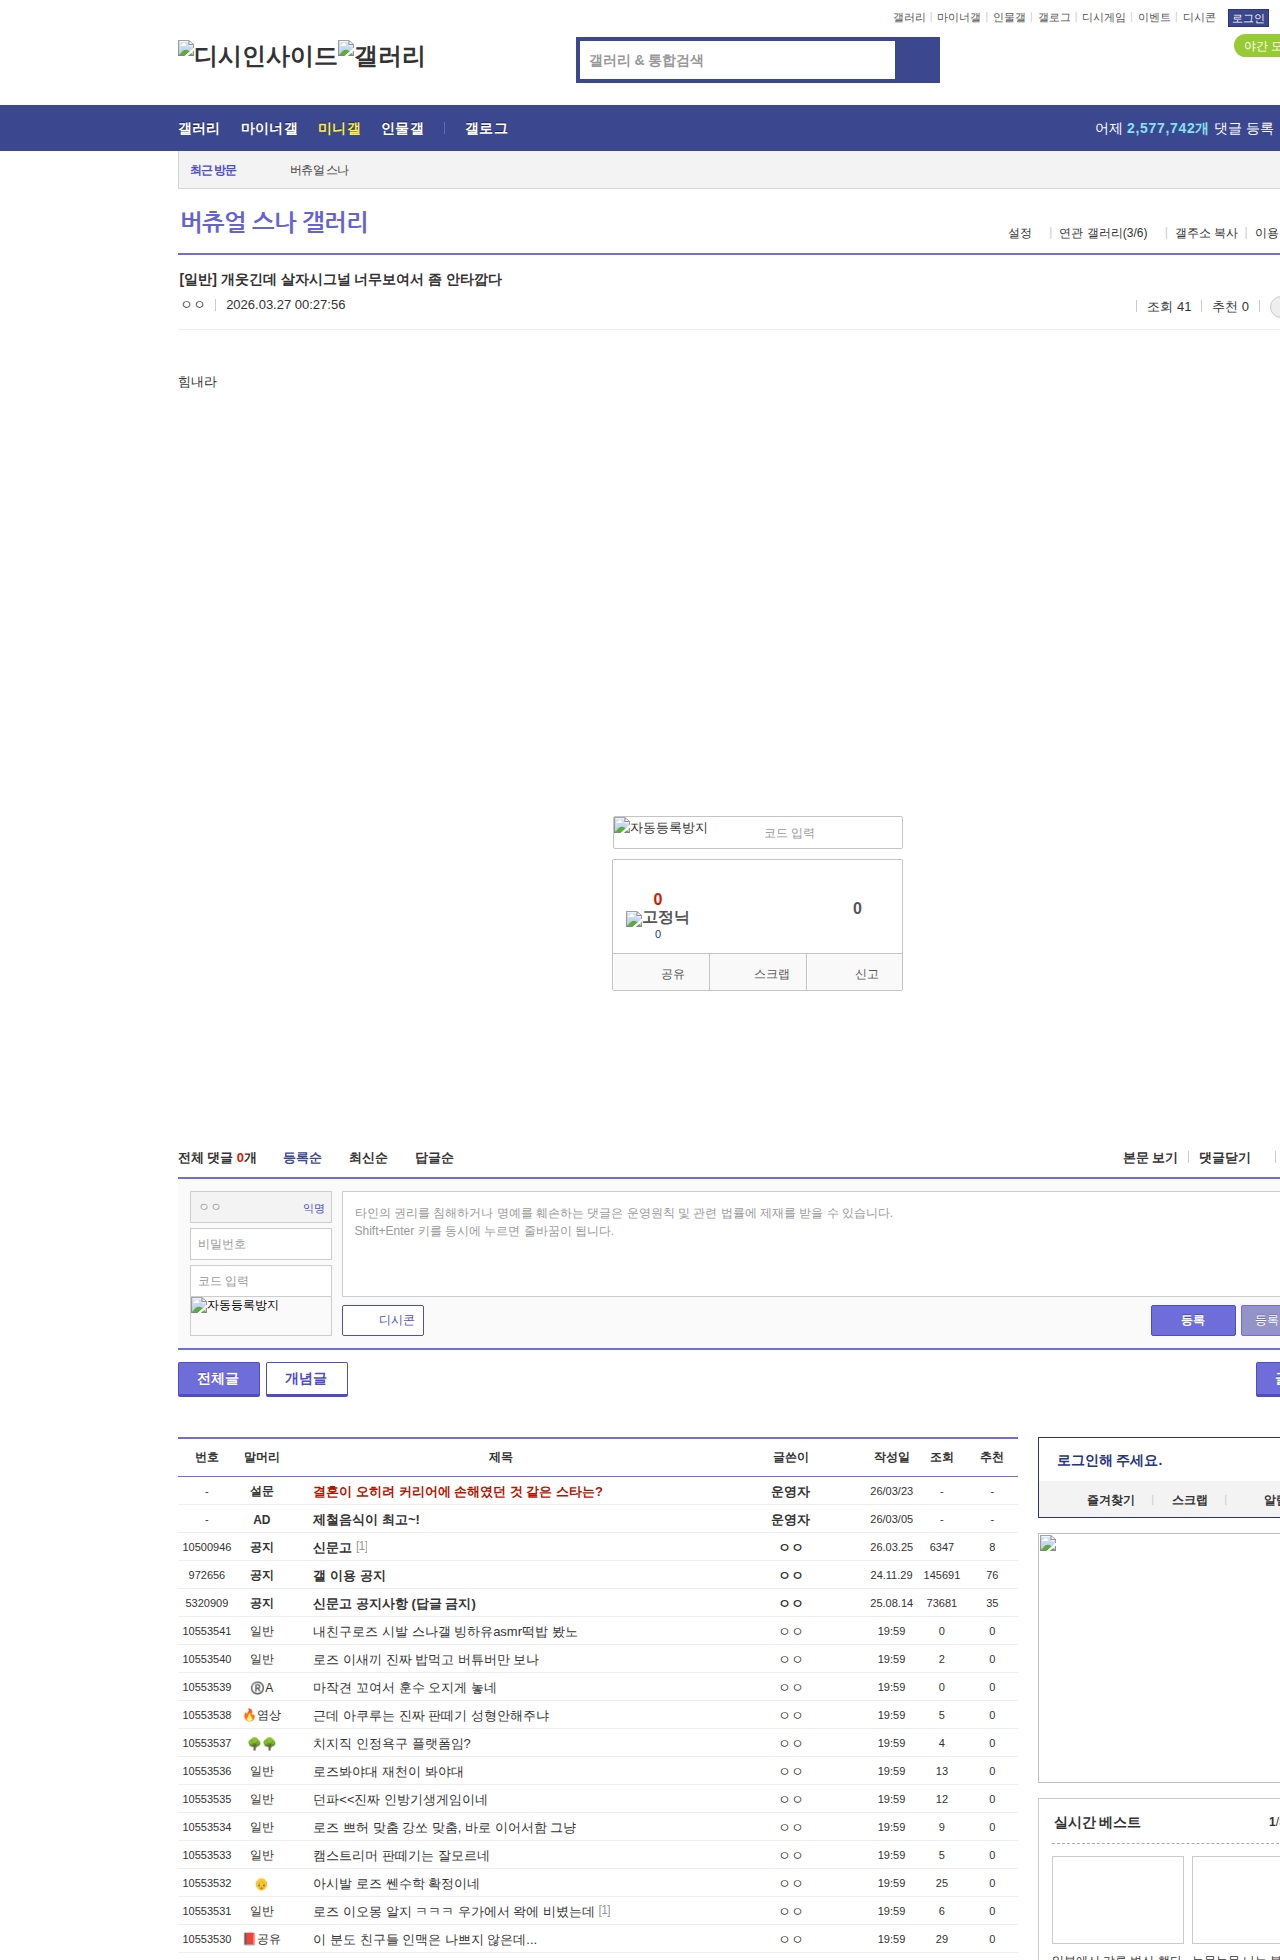Click the 고정닉 recommend icon

coord(657,918)
